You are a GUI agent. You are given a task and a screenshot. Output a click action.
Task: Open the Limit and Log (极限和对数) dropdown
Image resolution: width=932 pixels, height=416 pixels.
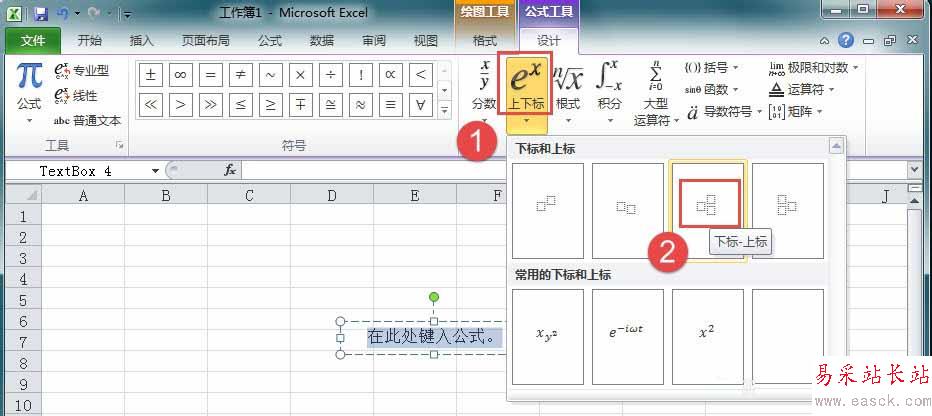click(x=814, y=68)
